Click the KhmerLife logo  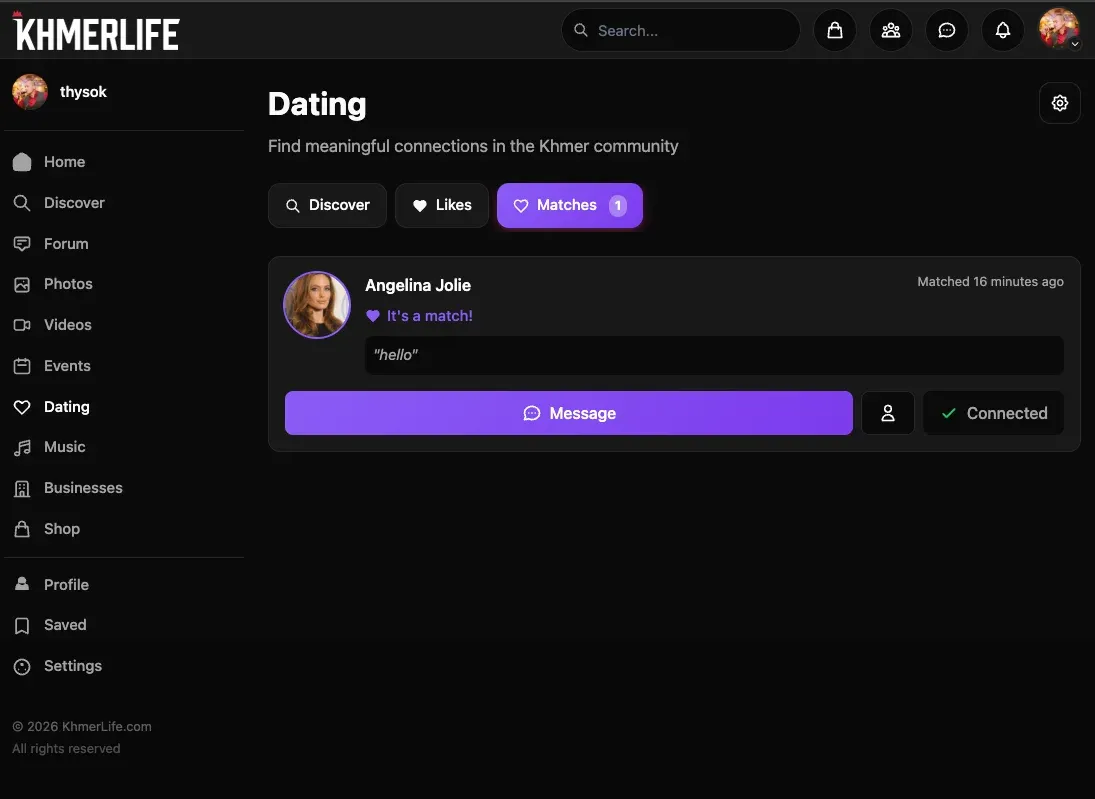pyautogui.click(x=96, y=32)
